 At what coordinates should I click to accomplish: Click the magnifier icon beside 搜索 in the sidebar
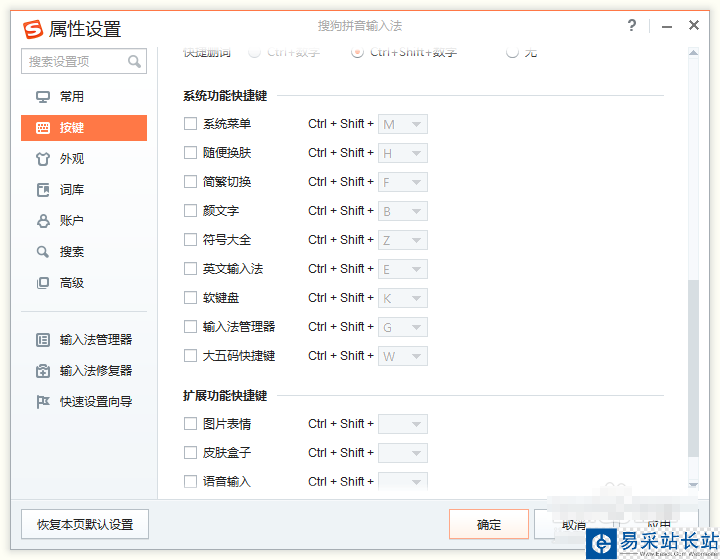click(43, 252)
